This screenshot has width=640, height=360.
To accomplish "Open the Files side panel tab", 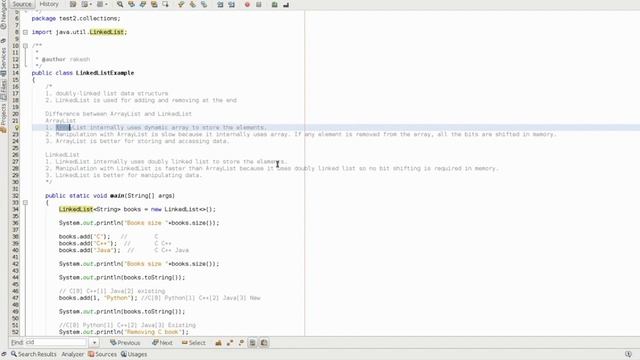I will [3, 90].
